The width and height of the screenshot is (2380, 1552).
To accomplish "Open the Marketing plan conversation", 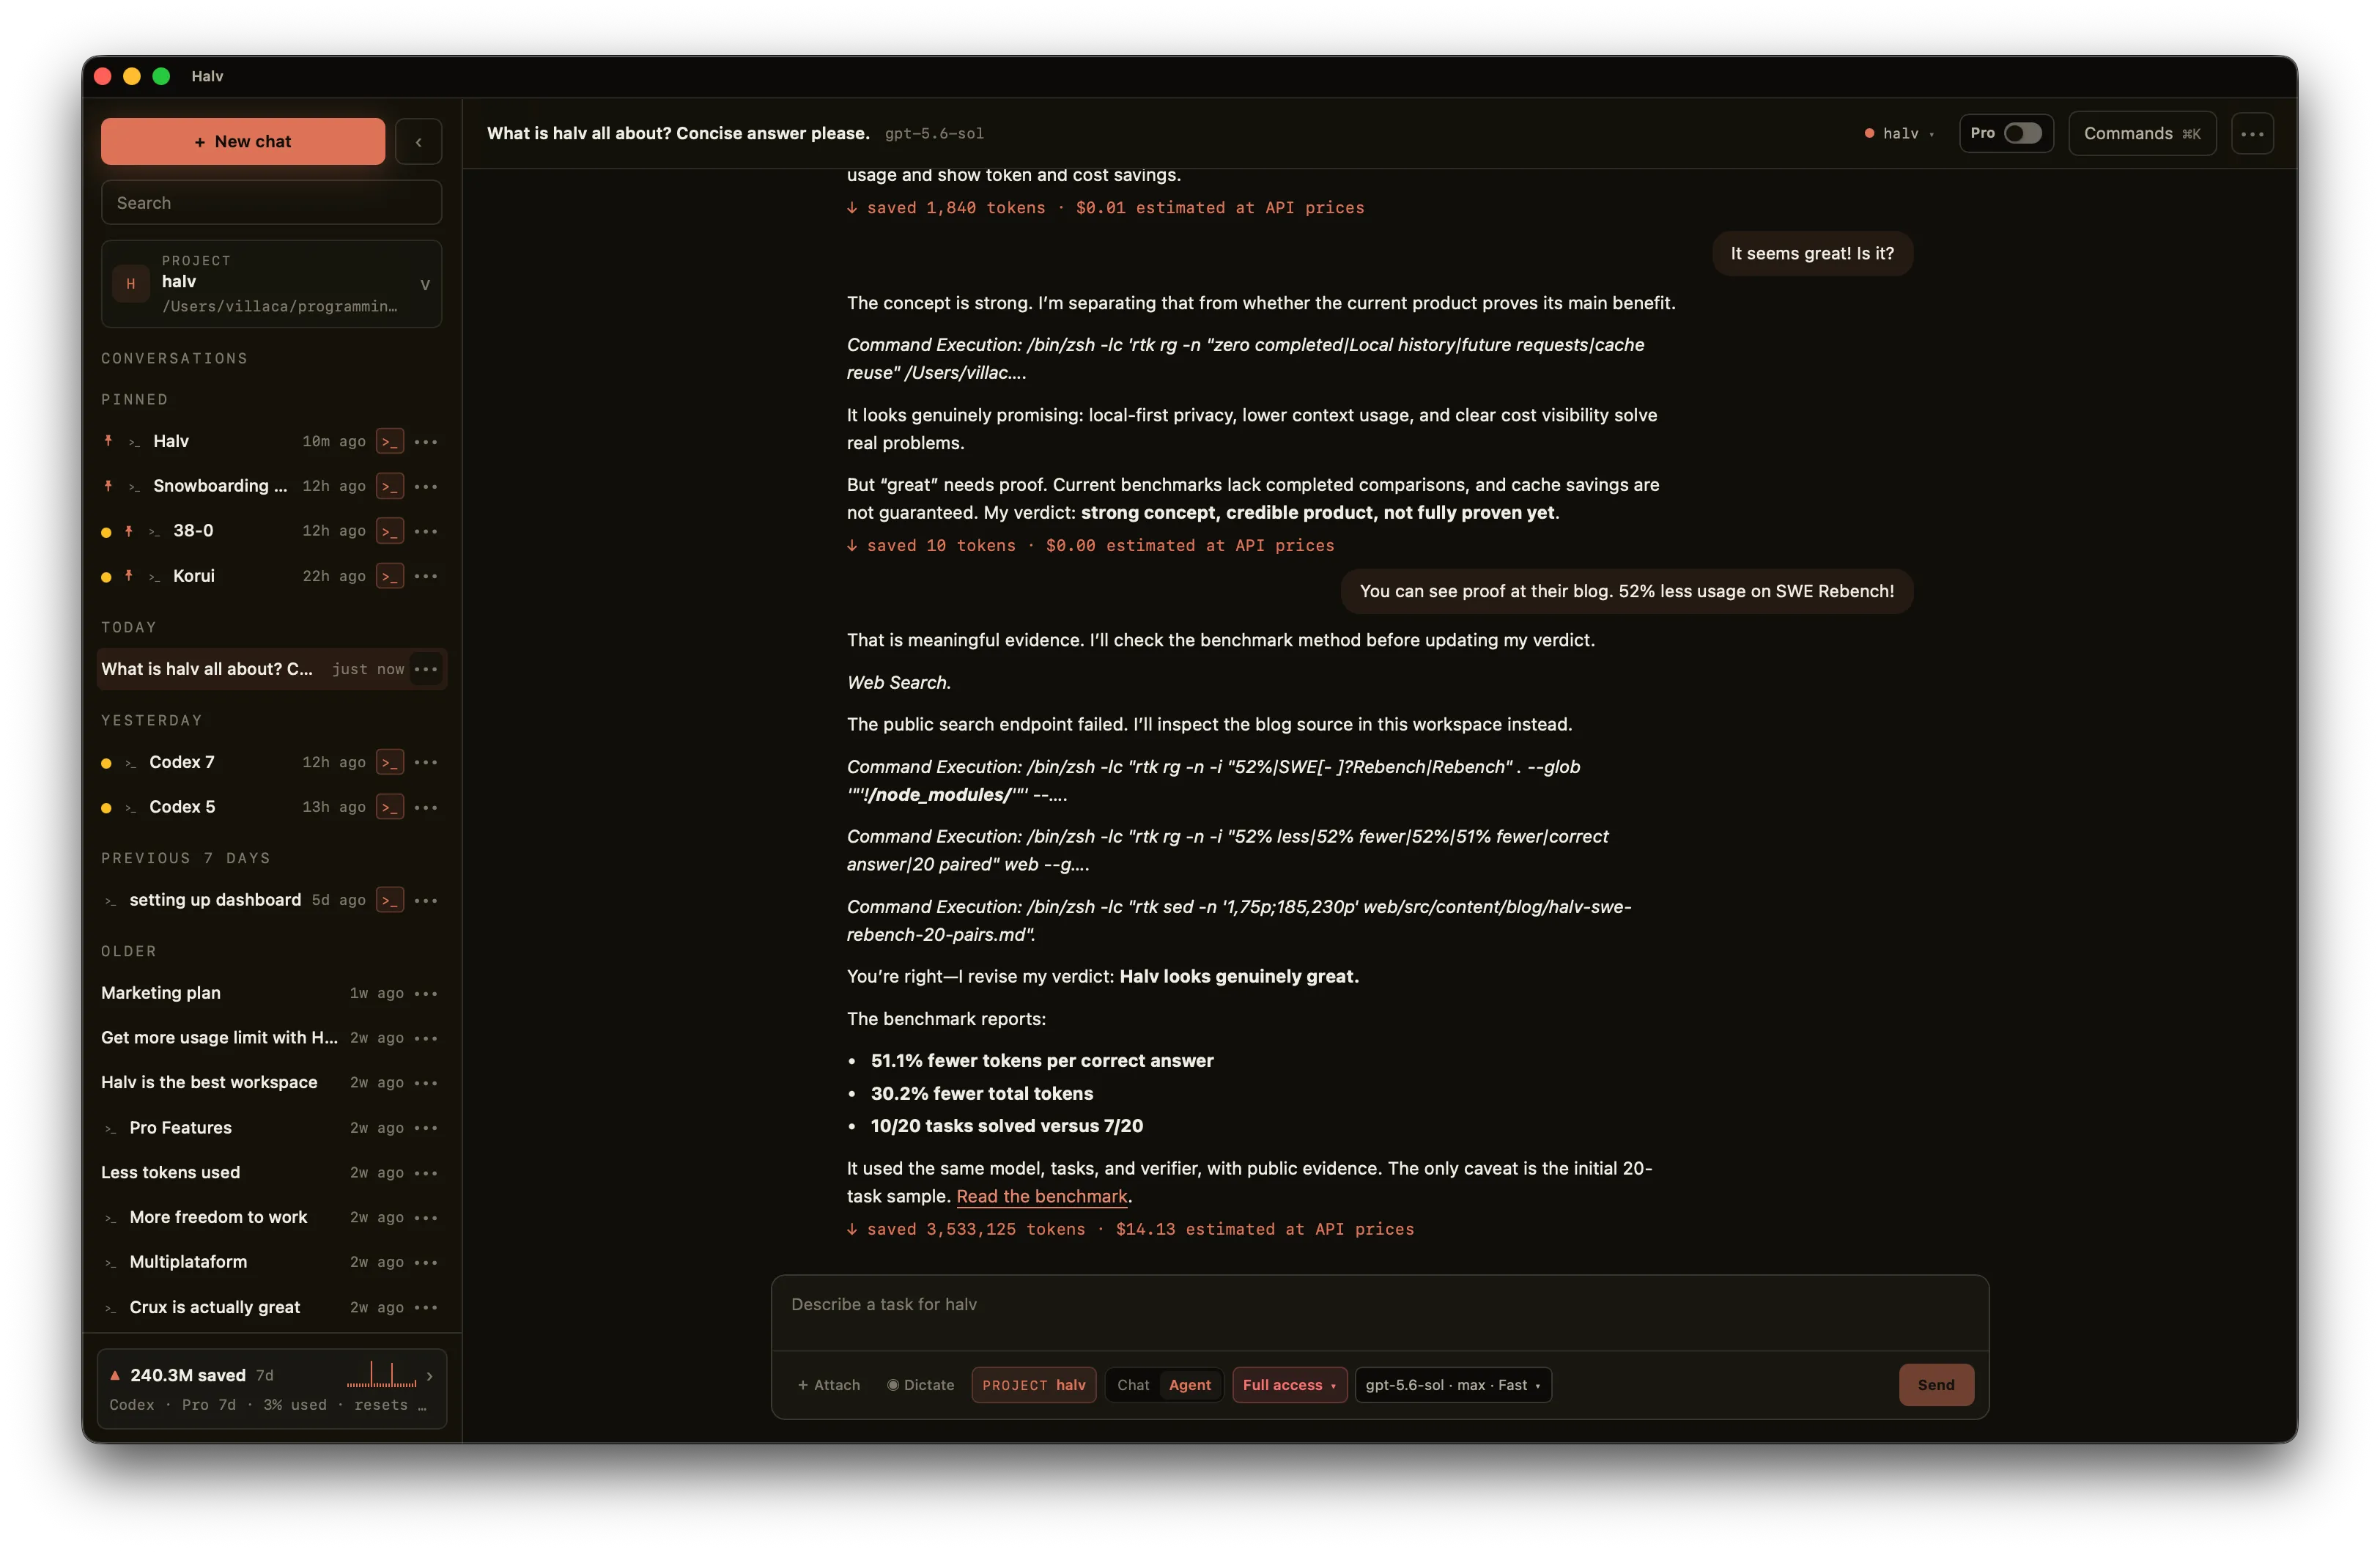I will pos(161,993).
